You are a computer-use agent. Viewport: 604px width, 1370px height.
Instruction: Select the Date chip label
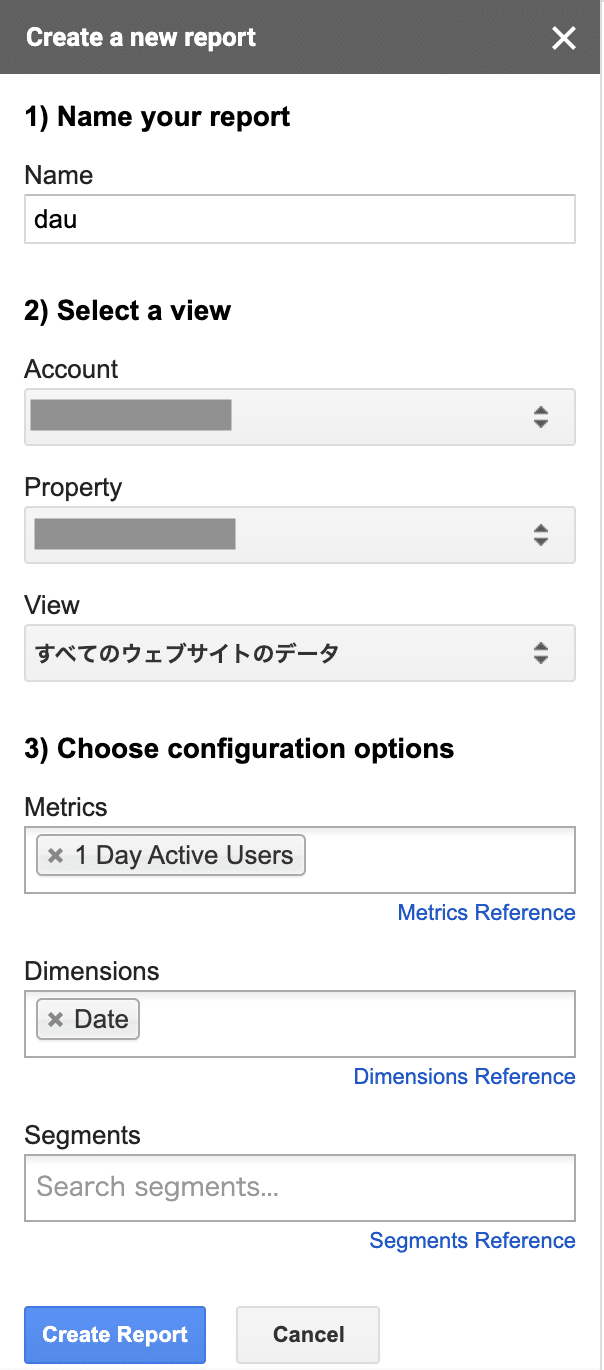click(x=102, y=1020)
